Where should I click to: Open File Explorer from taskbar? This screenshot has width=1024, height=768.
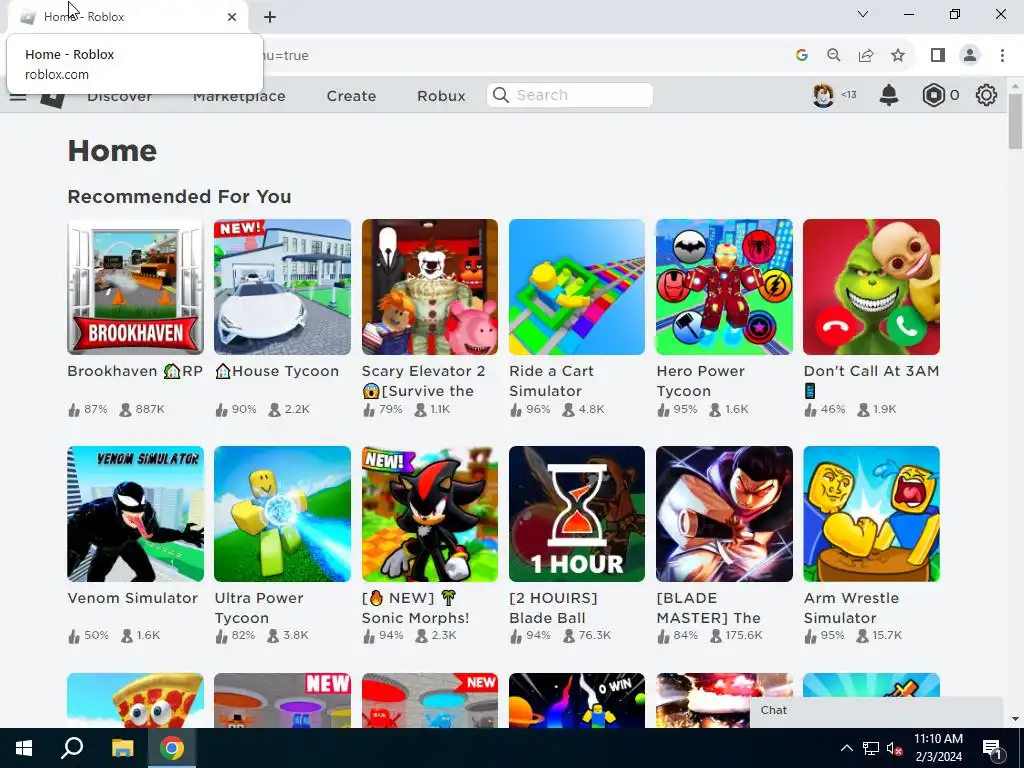pos(122,748)
